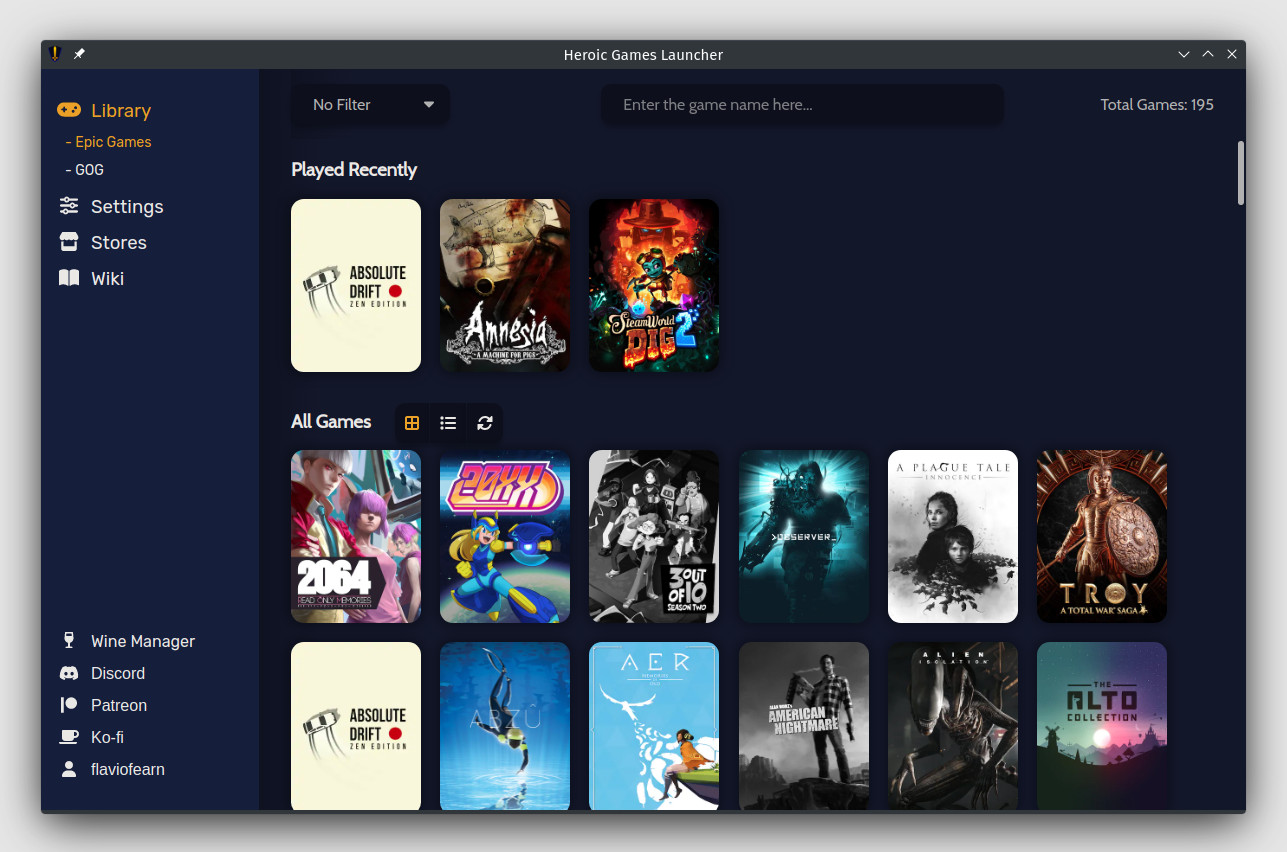The image size is (1287, 852).
Task: Open Alien Isolation game card
Action: (953, 726)
